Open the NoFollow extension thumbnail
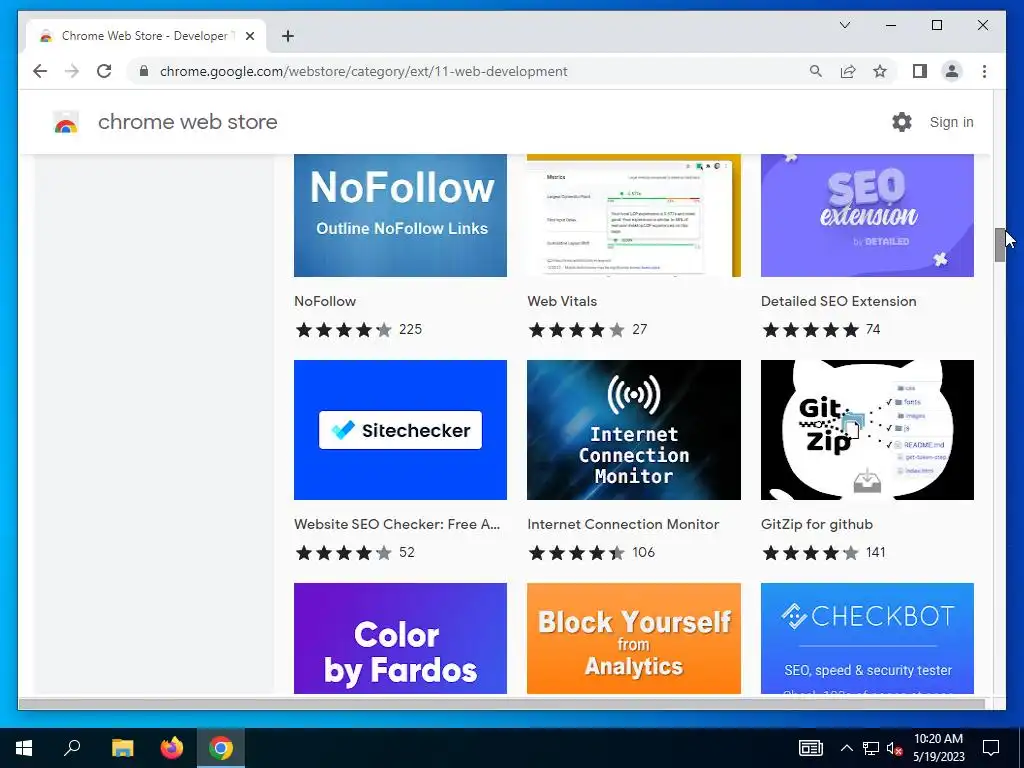1024x768 pixels. [400, 216]
